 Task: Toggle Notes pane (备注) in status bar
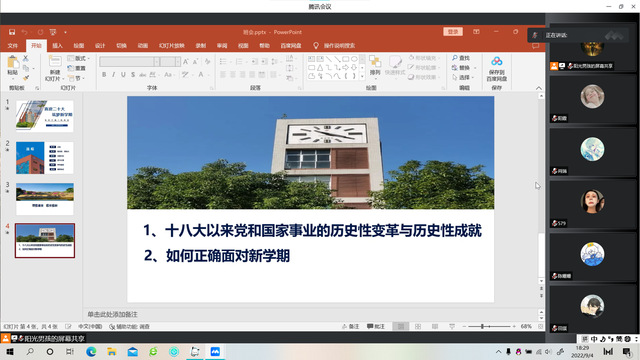pos(351,327)
